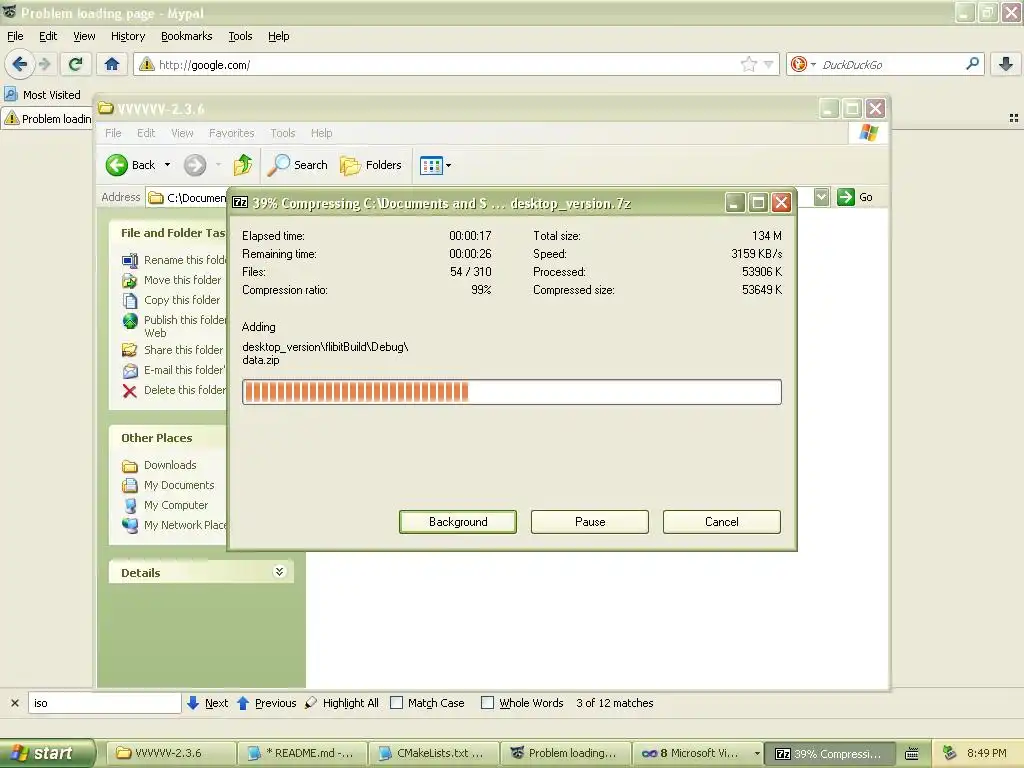Click Explorer's green Back button

click(x=131, y=165)
